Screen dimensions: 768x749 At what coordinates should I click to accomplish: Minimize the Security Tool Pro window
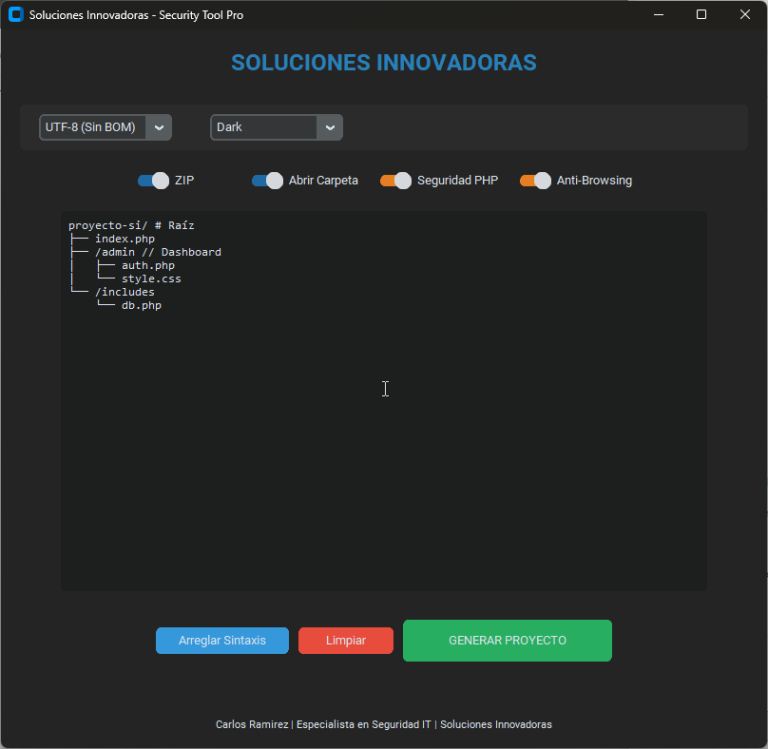click(658, 15)
